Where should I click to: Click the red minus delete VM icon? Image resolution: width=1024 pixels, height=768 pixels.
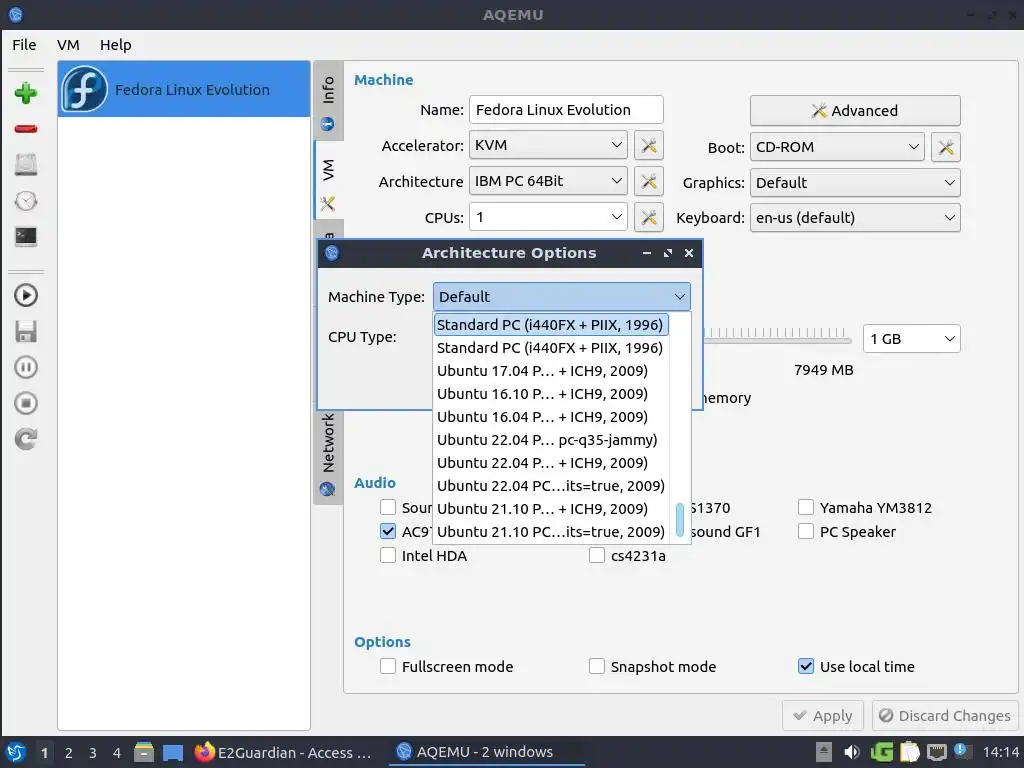[x=25, y=129]
